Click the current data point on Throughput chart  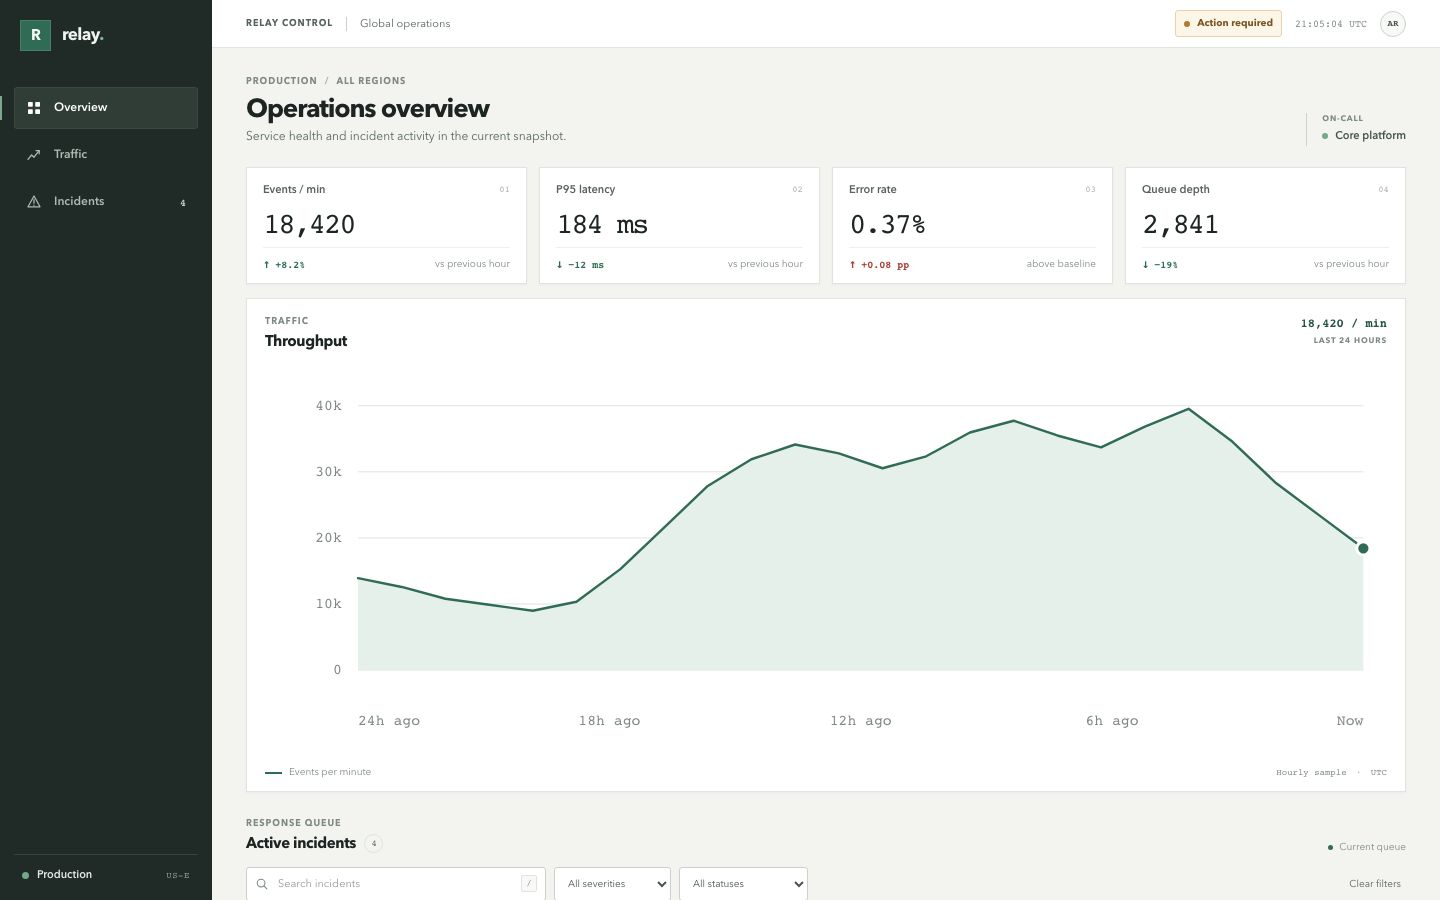pyautogui.click(x=1363, y=548)
